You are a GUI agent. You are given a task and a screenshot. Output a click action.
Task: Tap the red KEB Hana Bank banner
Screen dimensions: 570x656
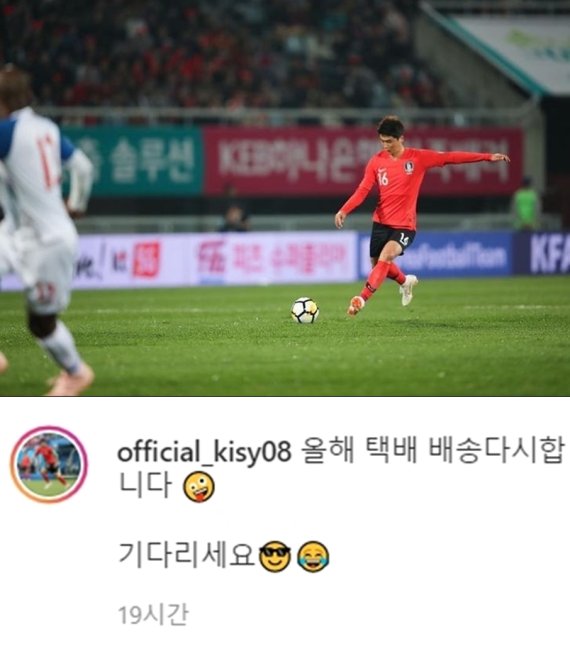[363, 161]
